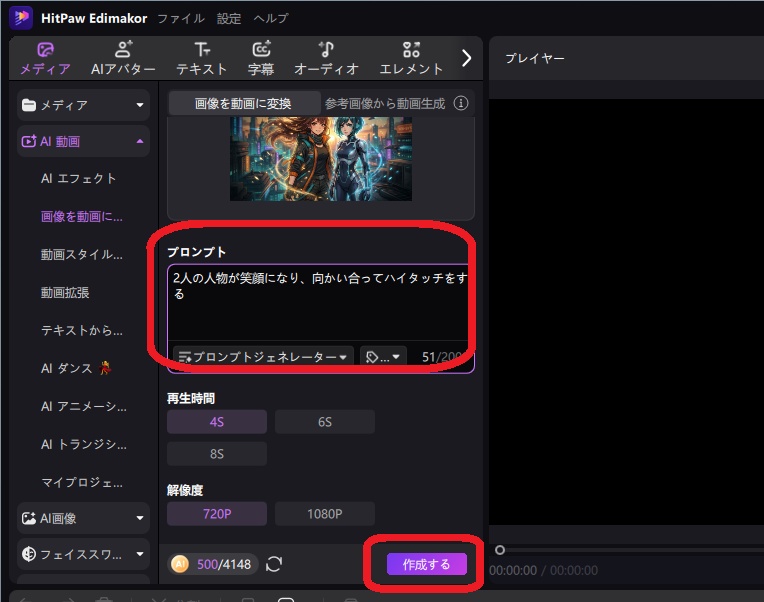Click the player timeline slider handle
Viewport: 764px width, 602px height.
500,550
